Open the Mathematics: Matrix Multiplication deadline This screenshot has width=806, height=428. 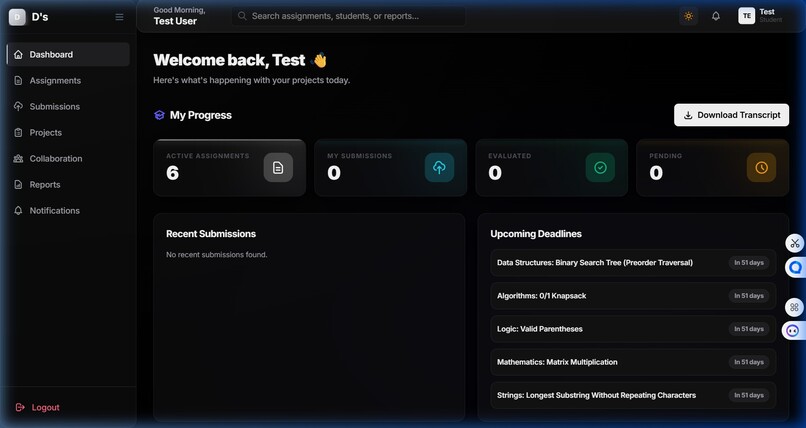tap(633, 362)
